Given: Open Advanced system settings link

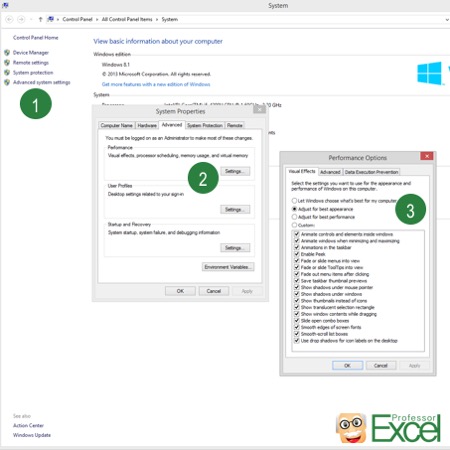Looking at the screenshot, I should (41, 82).
